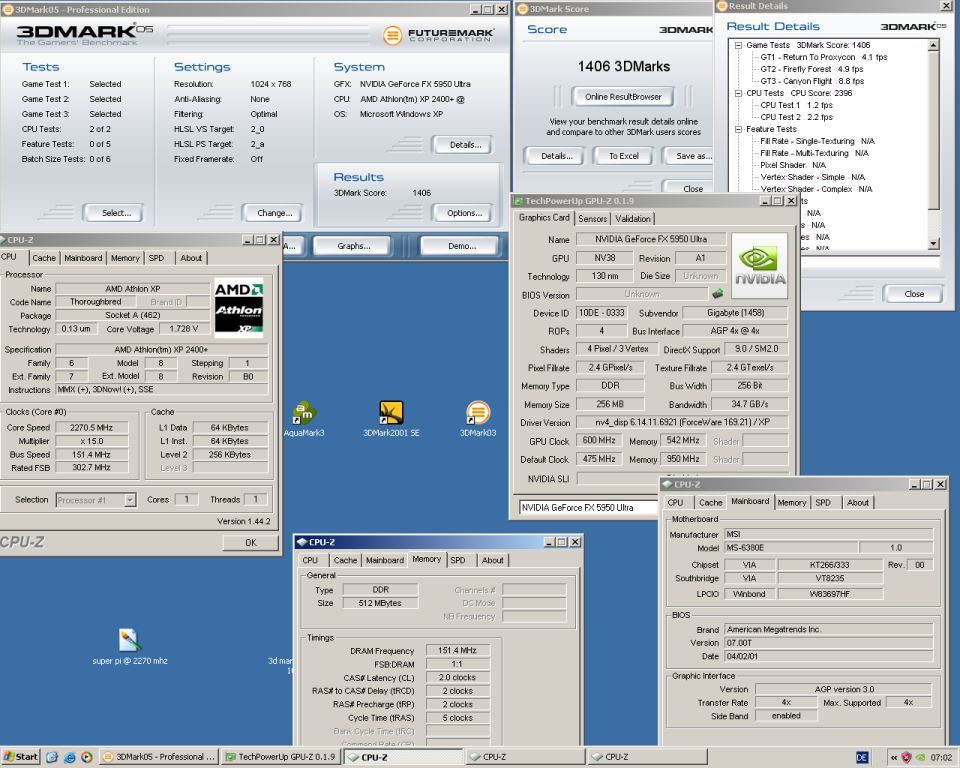The width and height of the screenshot is (960, 768).
Task: Click the NVIDIA logo in GPU-Z
Action: 759,266
